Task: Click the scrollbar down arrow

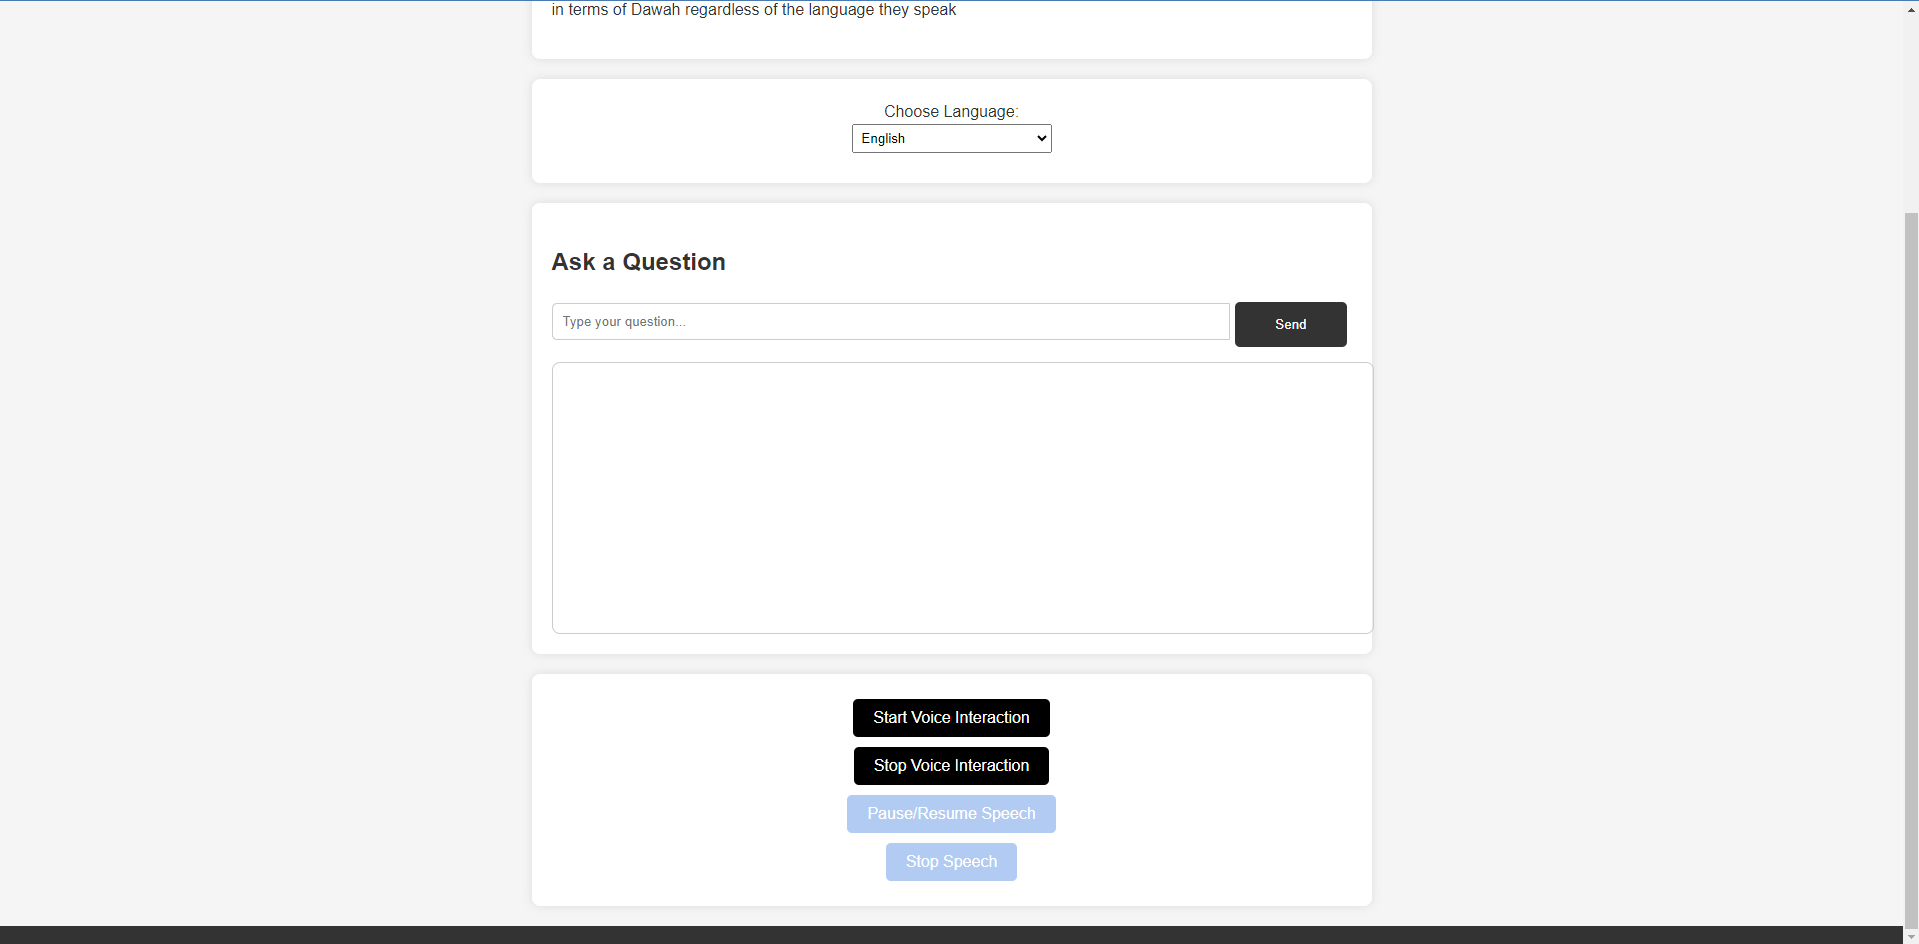Action: pos(1911,937)
